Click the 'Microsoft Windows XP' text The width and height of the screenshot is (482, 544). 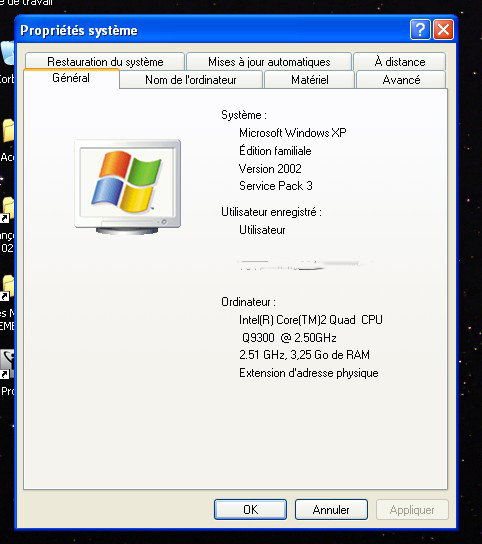click(293, 133)
